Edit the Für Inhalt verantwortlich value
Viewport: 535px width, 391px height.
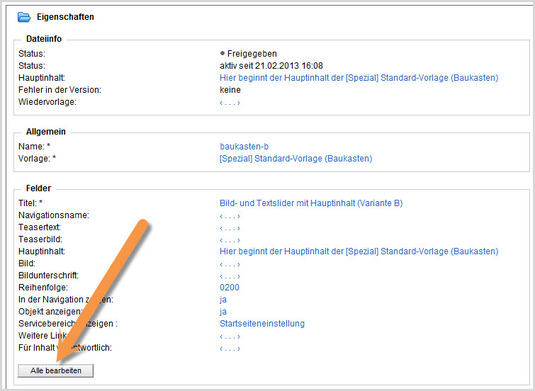(x=230, y=348)
